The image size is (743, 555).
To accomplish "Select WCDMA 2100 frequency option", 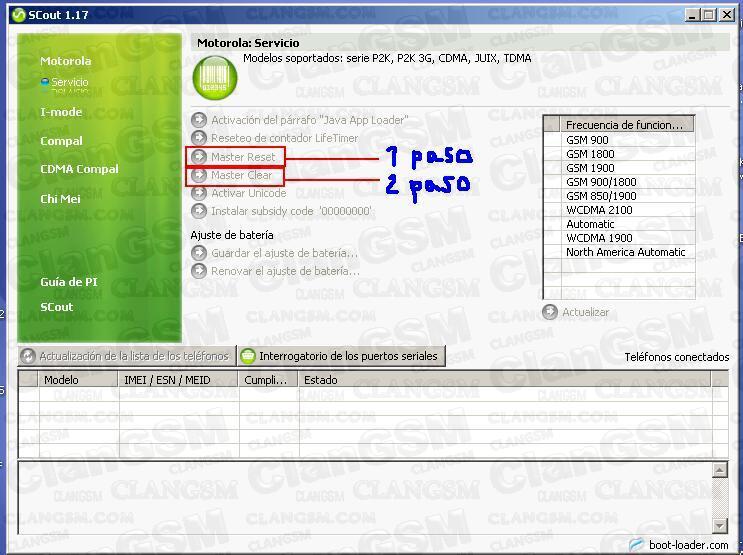I will click(599, 210).
